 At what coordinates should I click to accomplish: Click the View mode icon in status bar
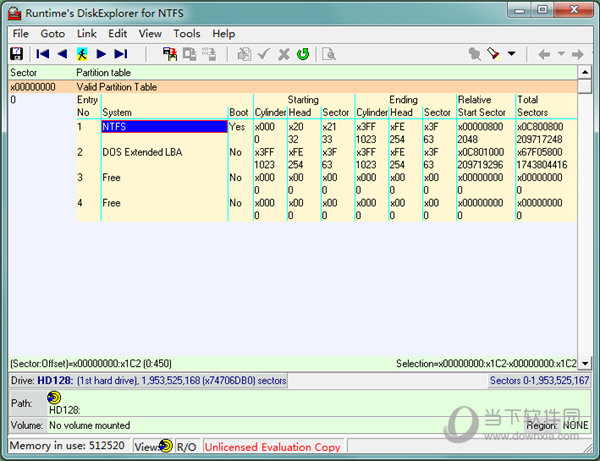click(166, 445)
